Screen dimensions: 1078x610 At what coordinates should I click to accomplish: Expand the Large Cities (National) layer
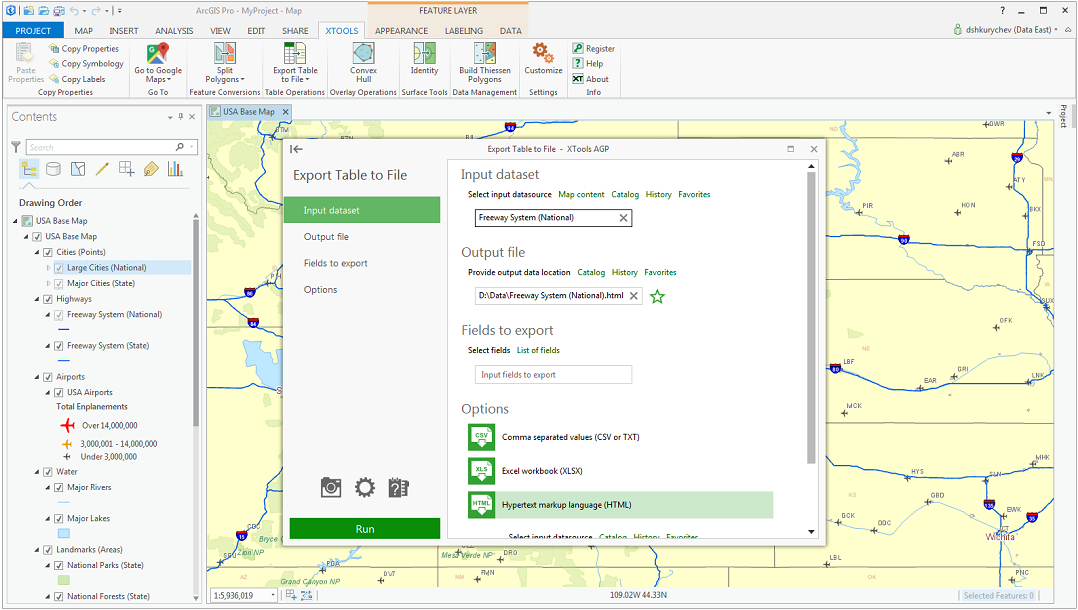click(x=48, y=268)
